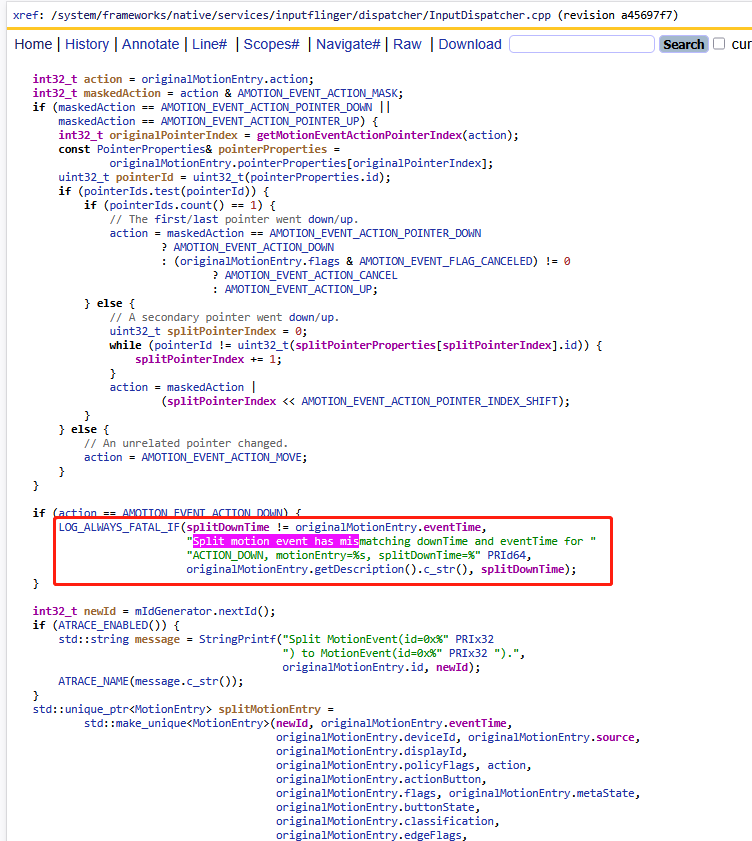Image resolution: width=752 pixels, height=841 pixels.
Task: Click '// An unrelated pointer changed.' comment
Action: tap(186, 443)
